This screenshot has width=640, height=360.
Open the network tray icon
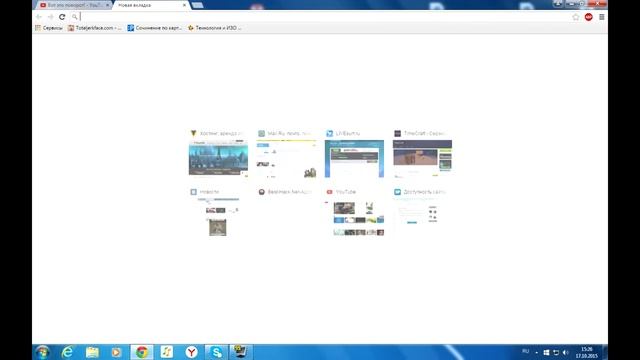click(556, 352)
